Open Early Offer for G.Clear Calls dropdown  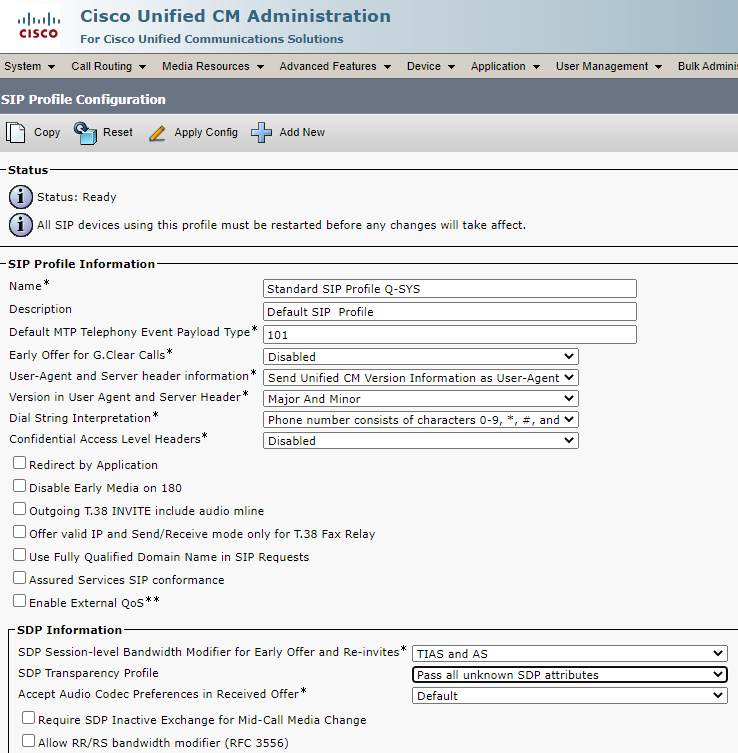pos(420,357)
